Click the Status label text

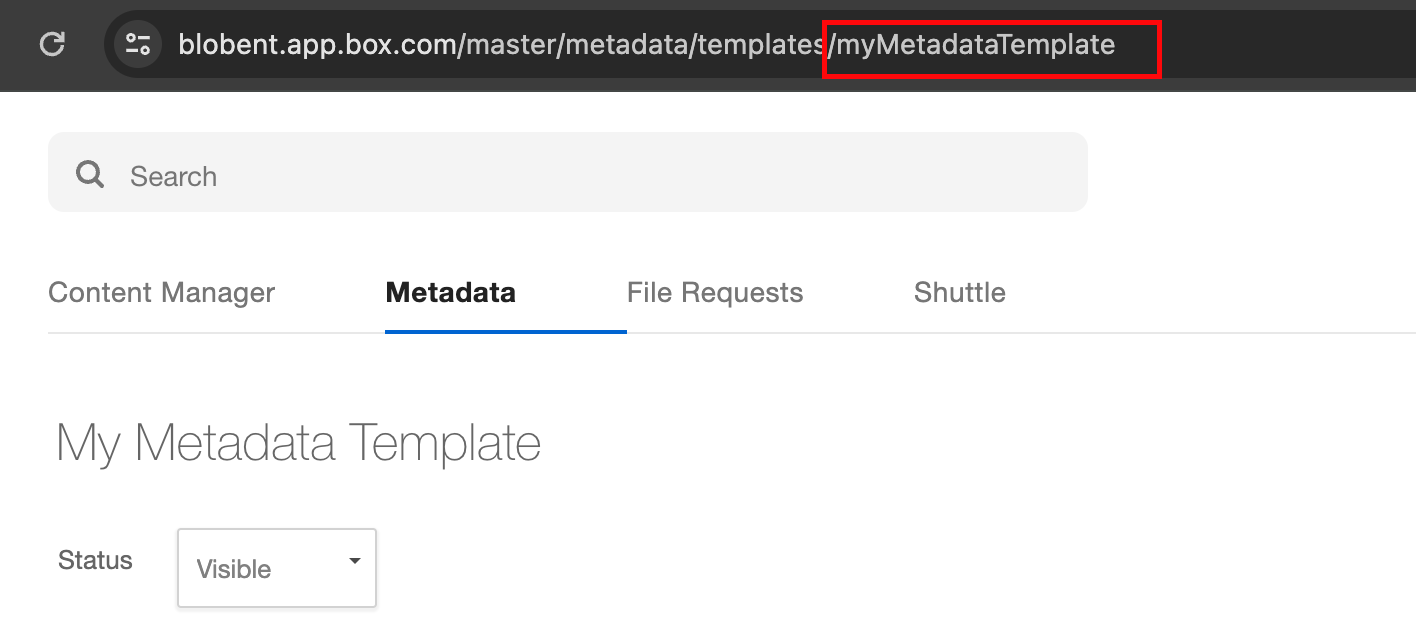(95, 560)
